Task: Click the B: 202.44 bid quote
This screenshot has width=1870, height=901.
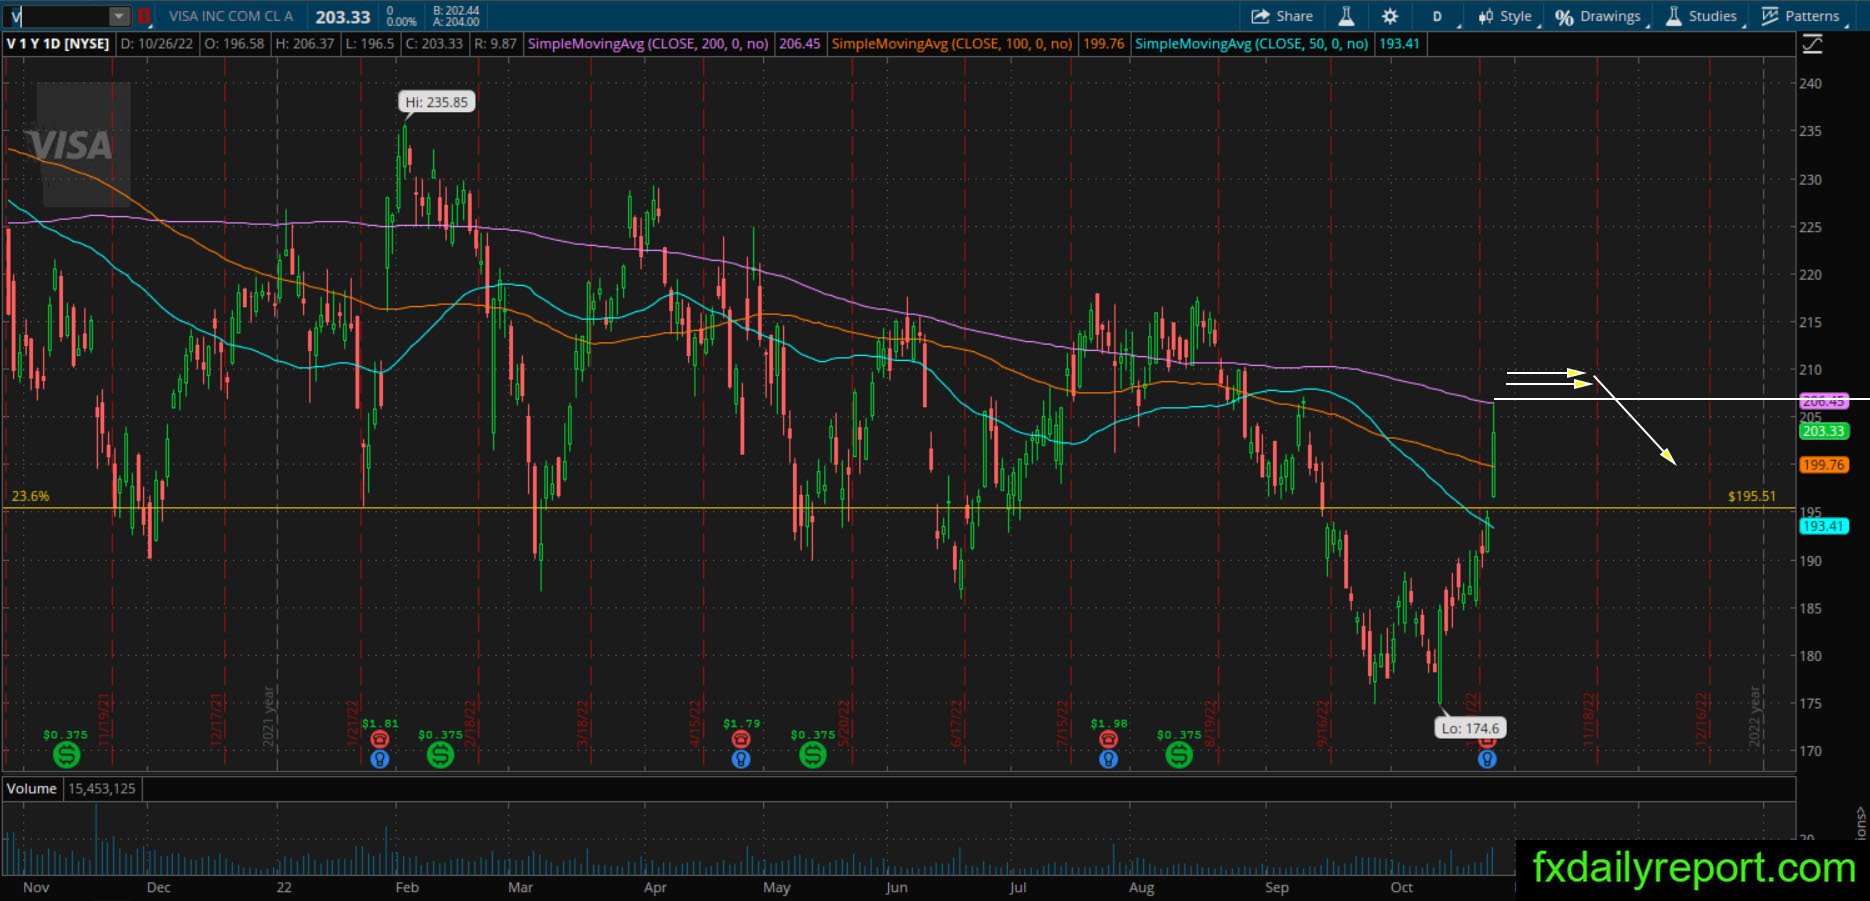Action: [456, 11]
